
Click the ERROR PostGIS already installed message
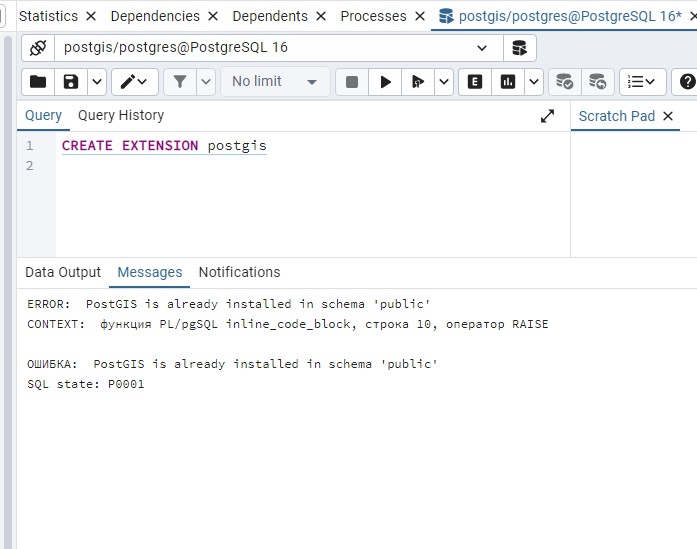(228, 304)
